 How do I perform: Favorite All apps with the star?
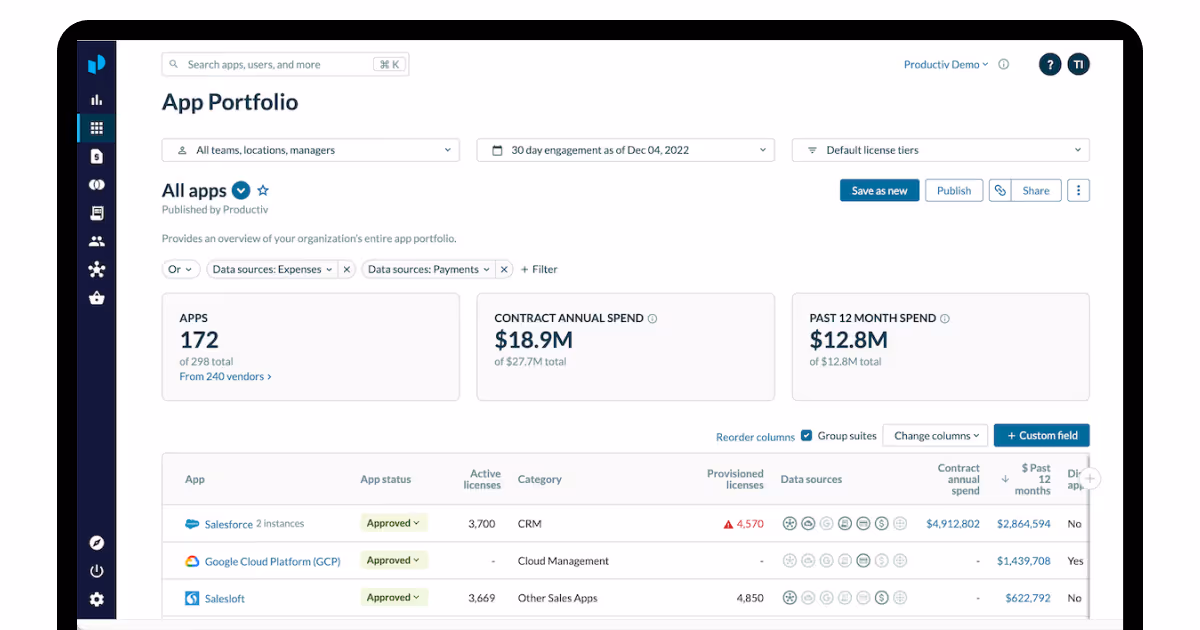[x=263, y=190]
